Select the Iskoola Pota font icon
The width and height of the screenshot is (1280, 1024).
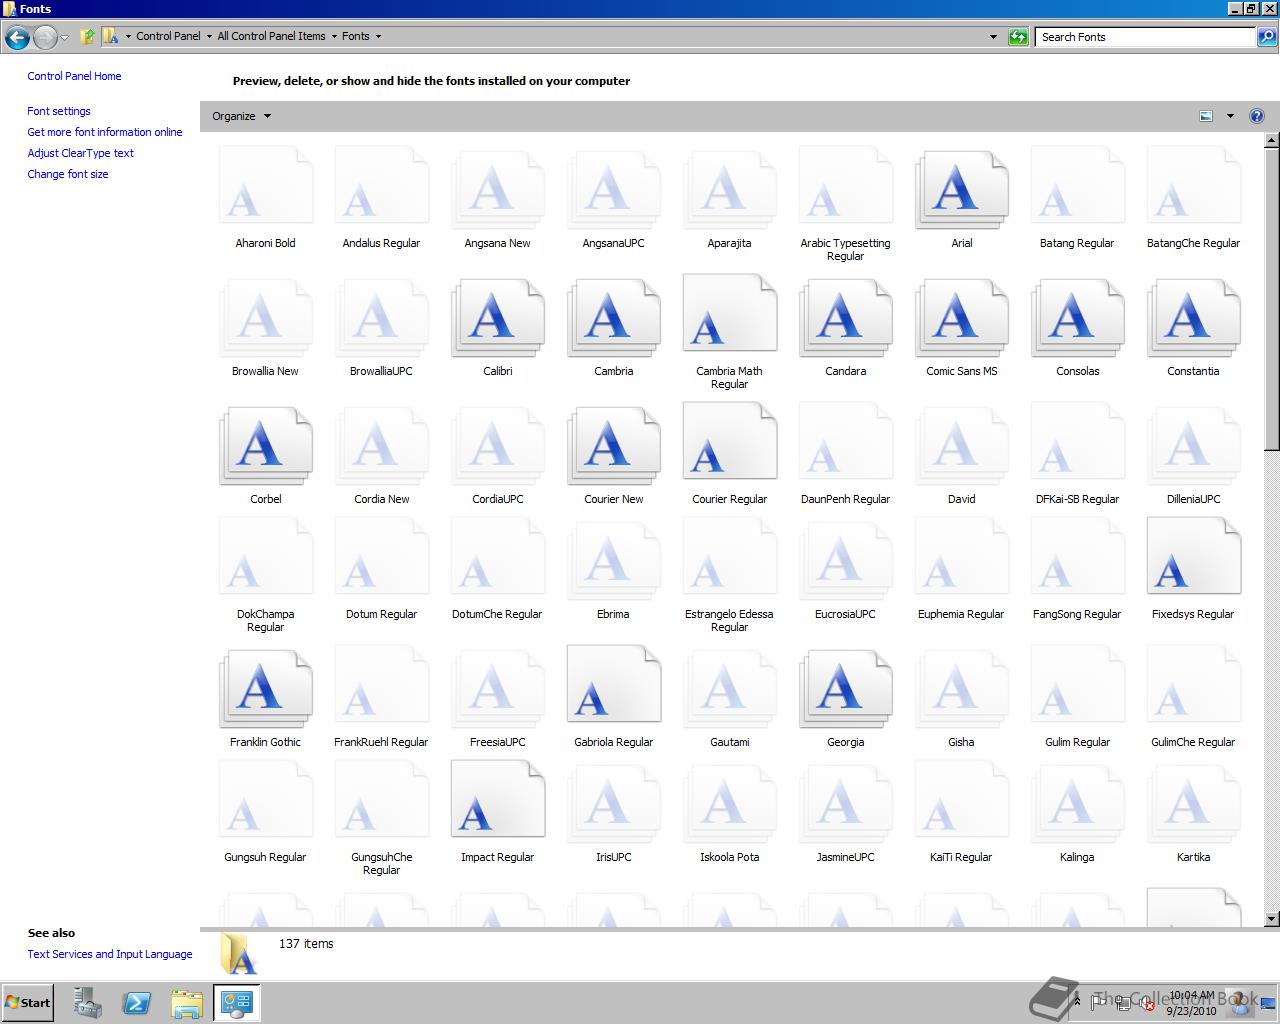pos(729,804)
